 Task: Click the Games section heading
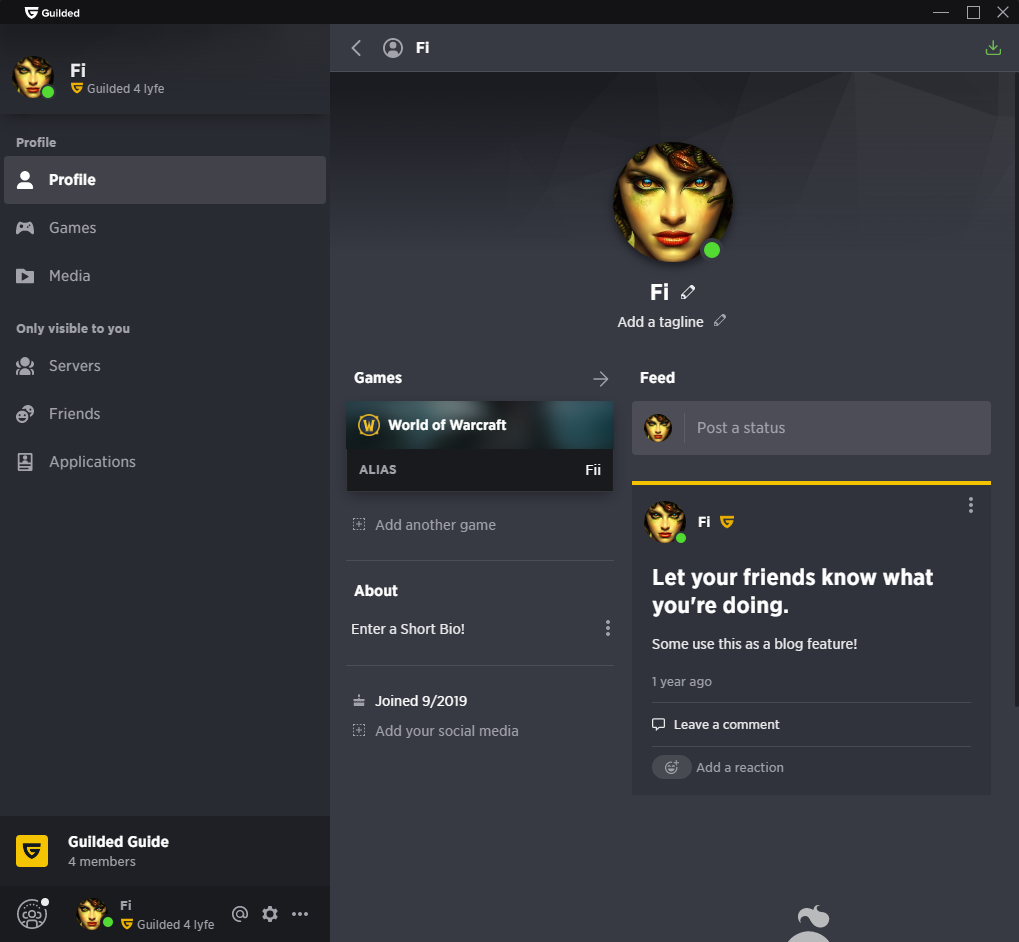[378, 378]
